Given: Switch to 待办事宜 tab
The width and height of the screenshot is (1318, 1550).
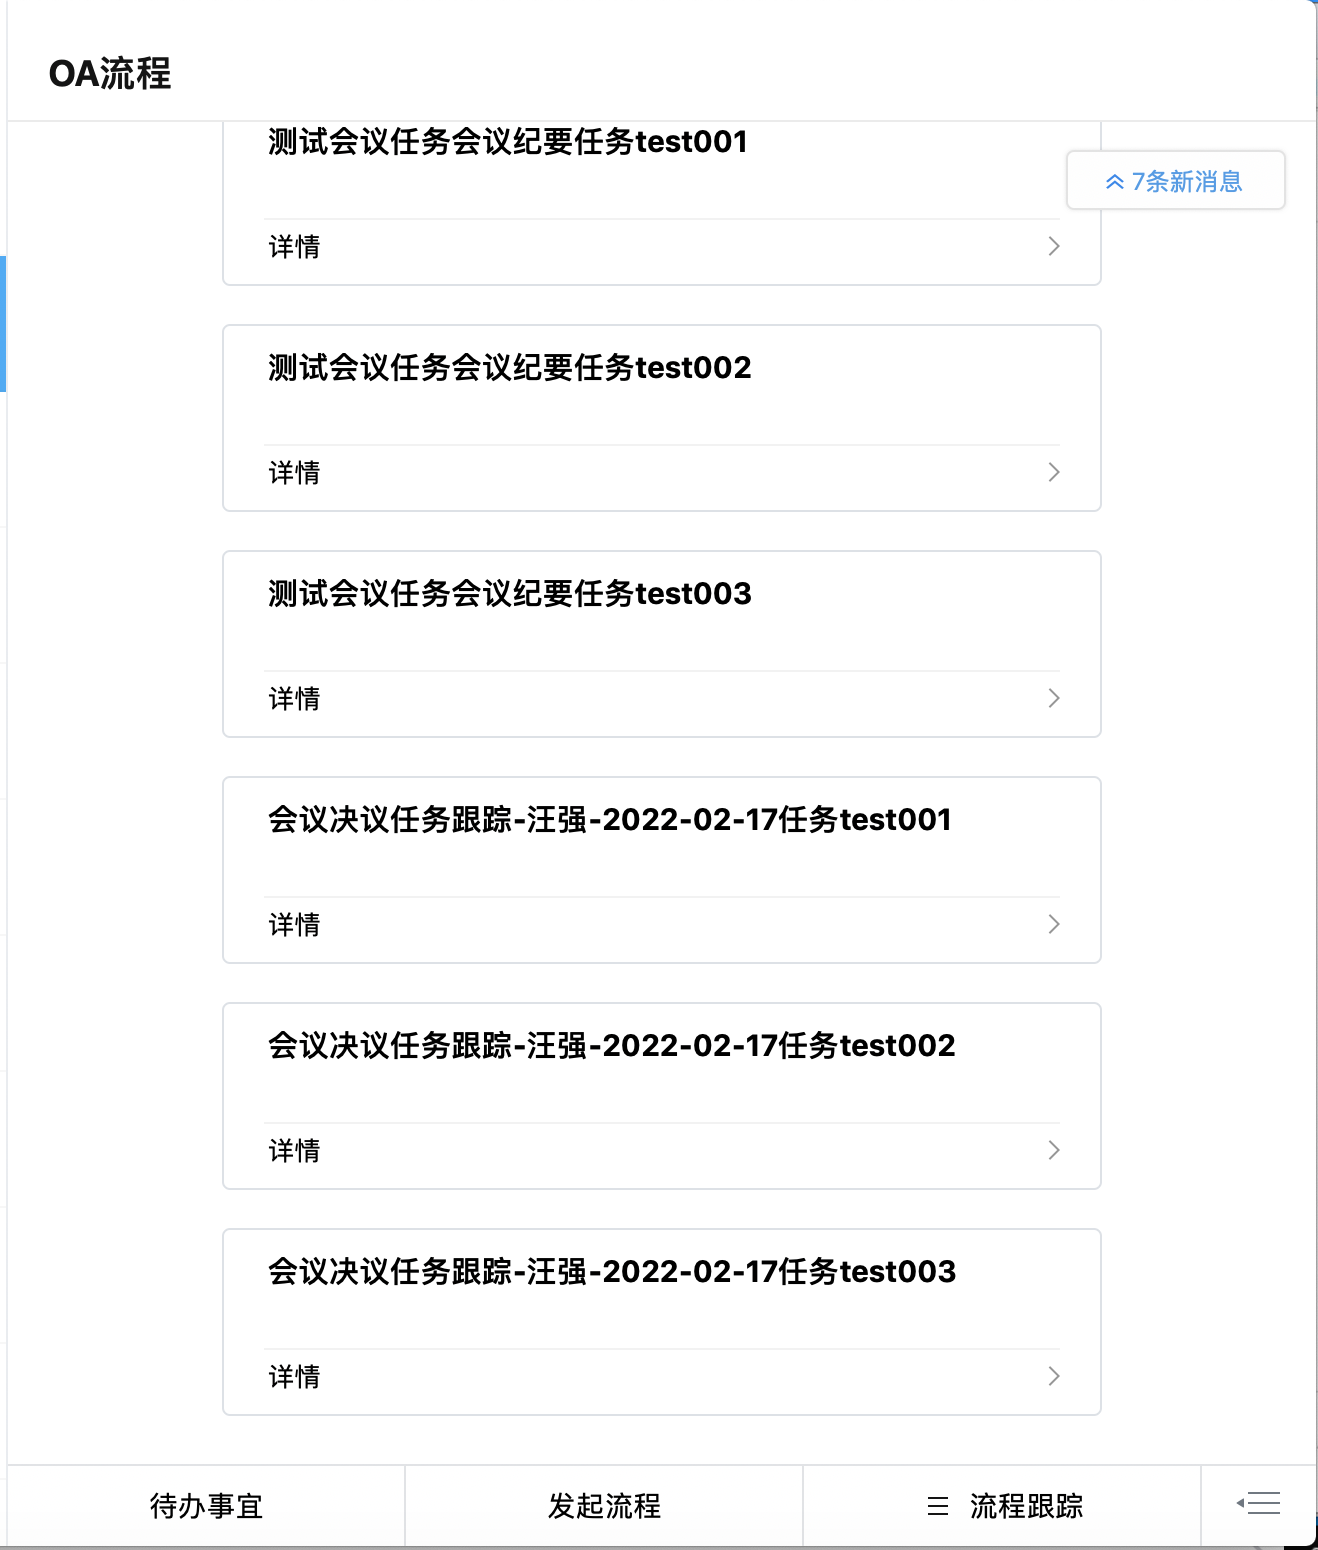Looking at the screenshot, I should coord(206,1506).
